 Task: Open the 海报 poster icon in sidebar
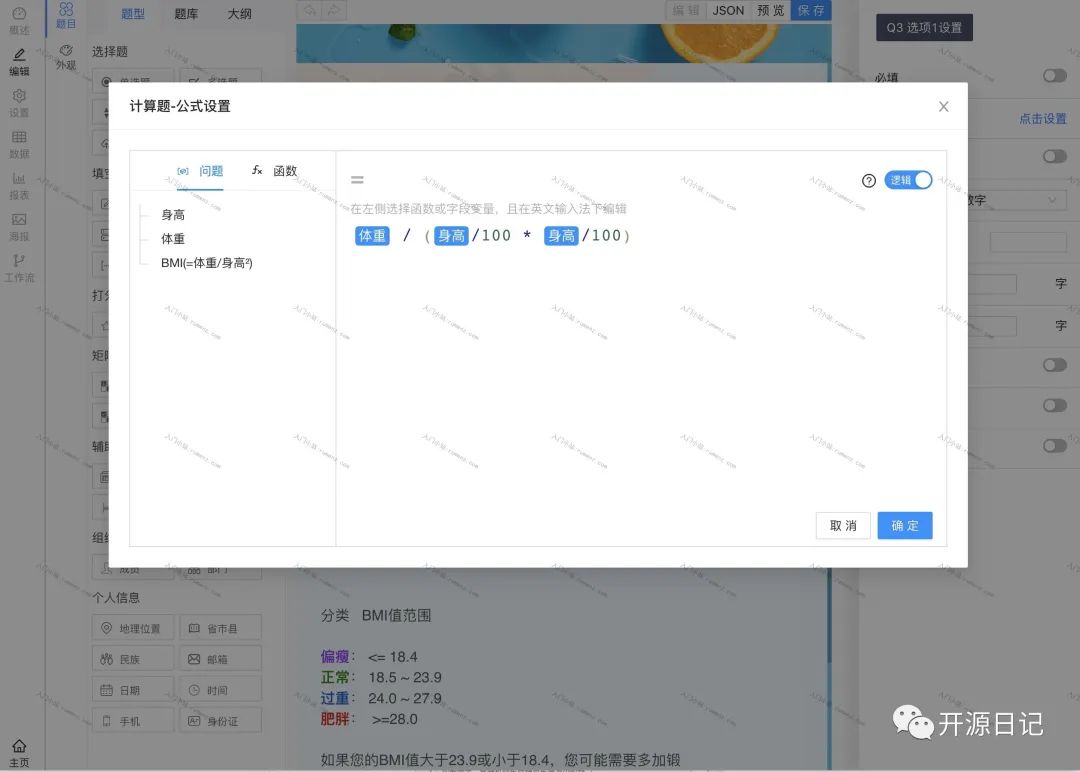click(x=19, y=220)
